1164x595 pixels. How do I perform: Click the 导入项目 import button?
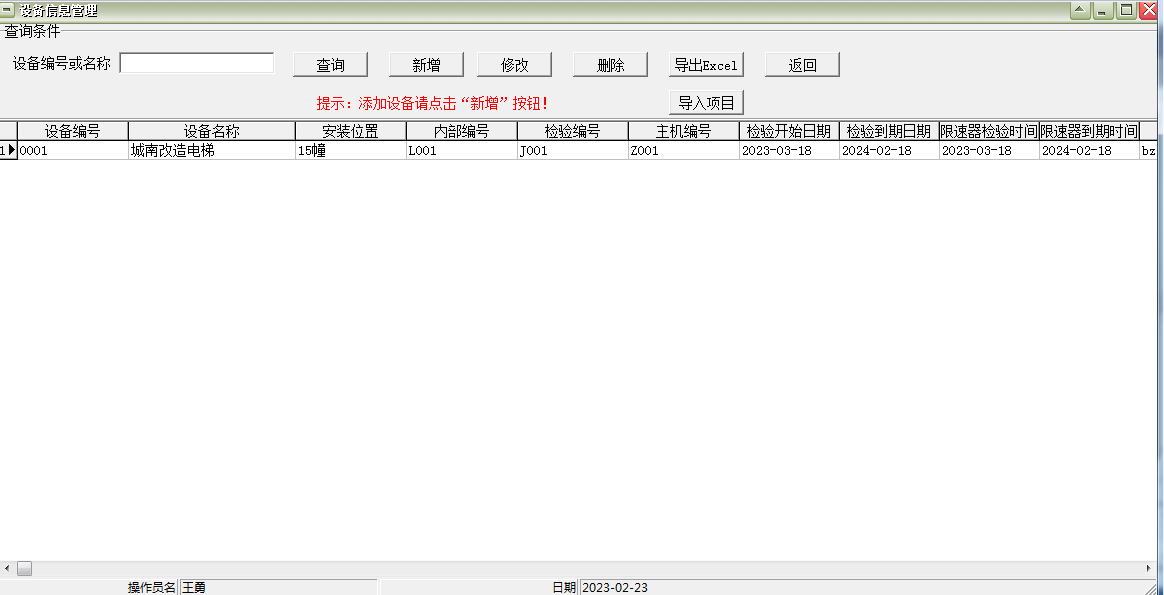click(x=706, y=102)
